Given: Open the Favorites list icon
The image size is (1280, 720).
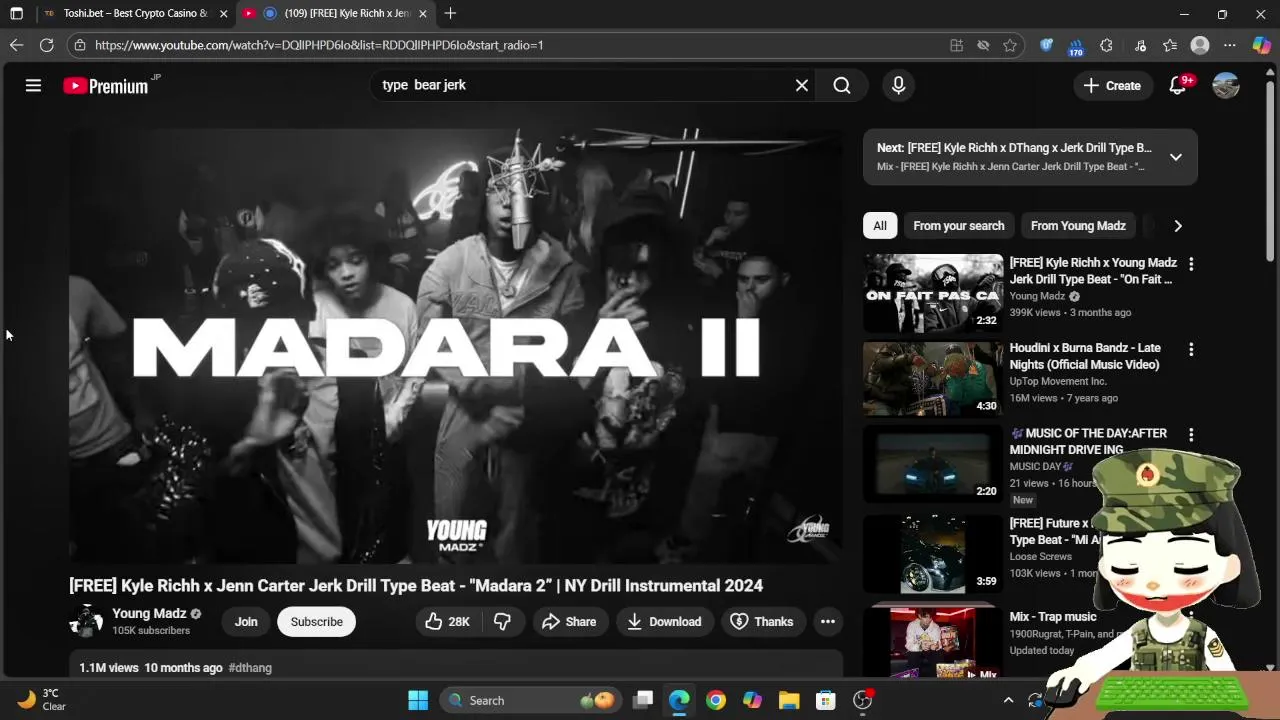Looking at the screenshot, I should click(1170, 45).
